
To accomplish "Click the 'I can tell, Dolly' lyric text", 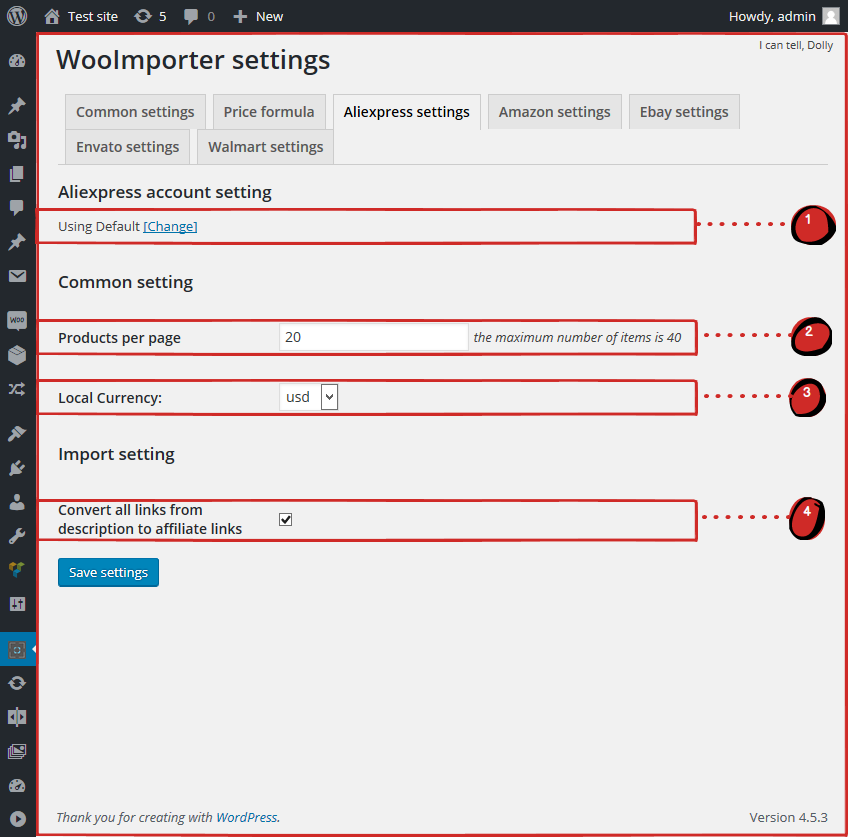I will (796, 45).
